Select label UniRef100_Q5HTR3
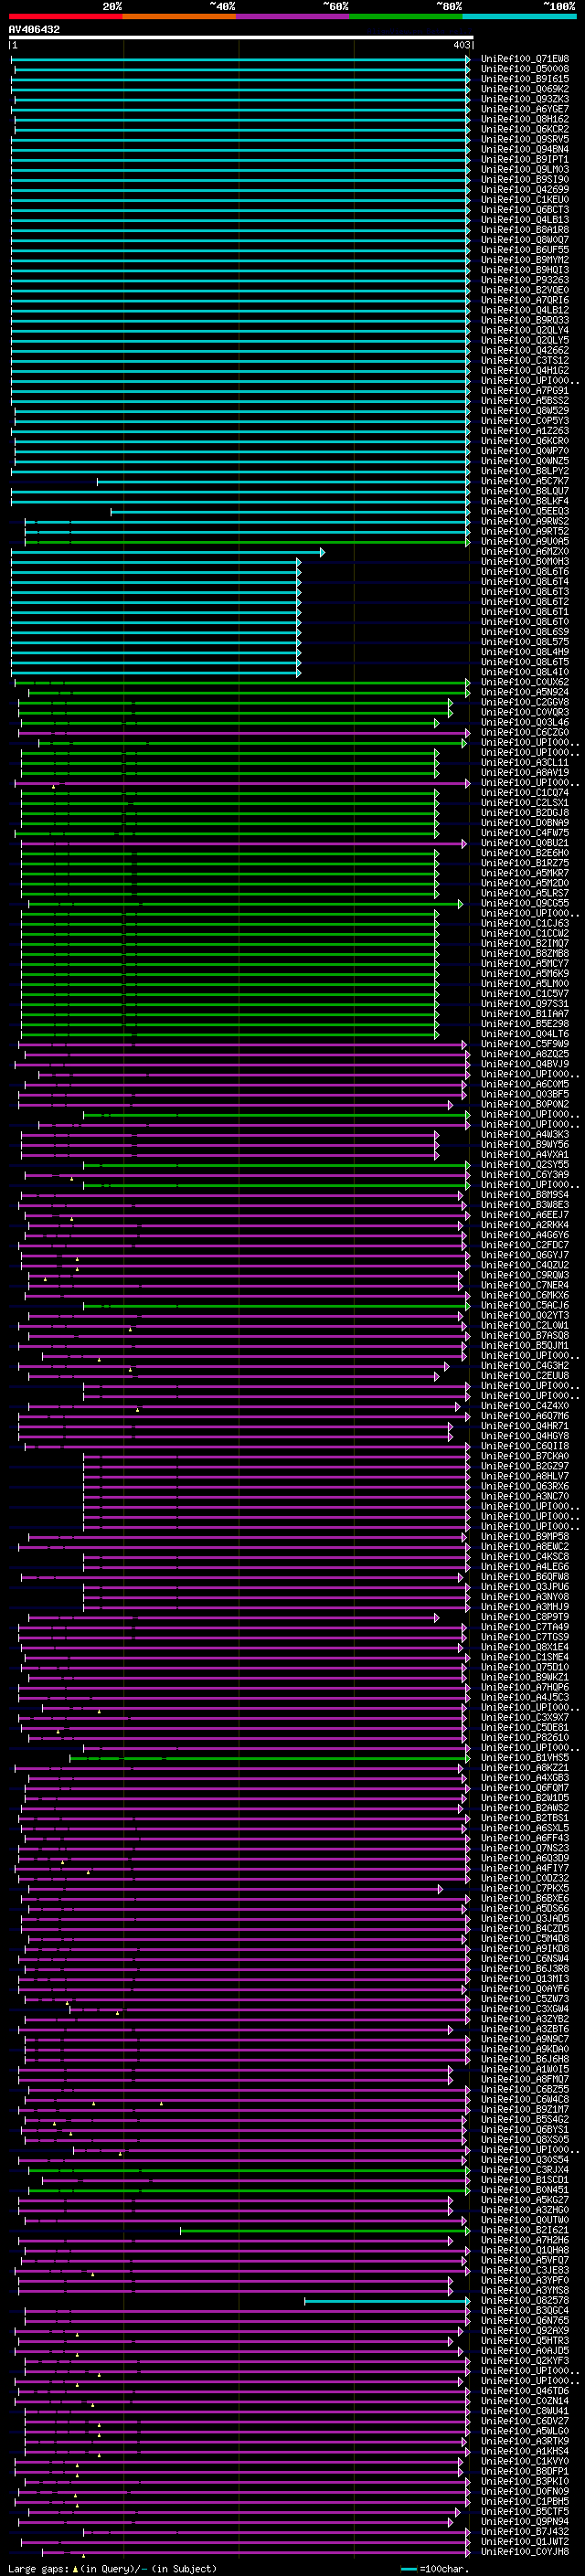This screenshot has height=2576, width=585. tap(525, 2341)
